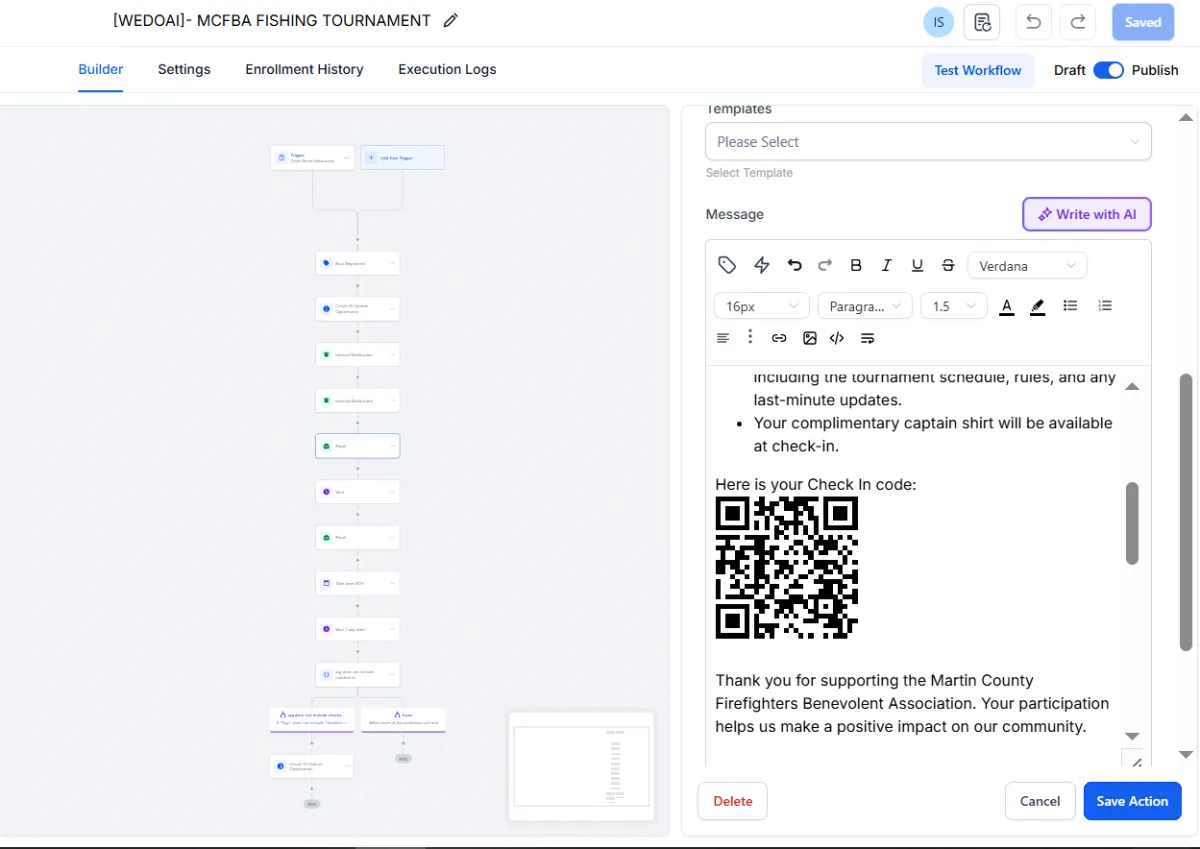Toggle Draft/Publish switch
Screen dimensions: 1200x849
[x=1108, y=70]
